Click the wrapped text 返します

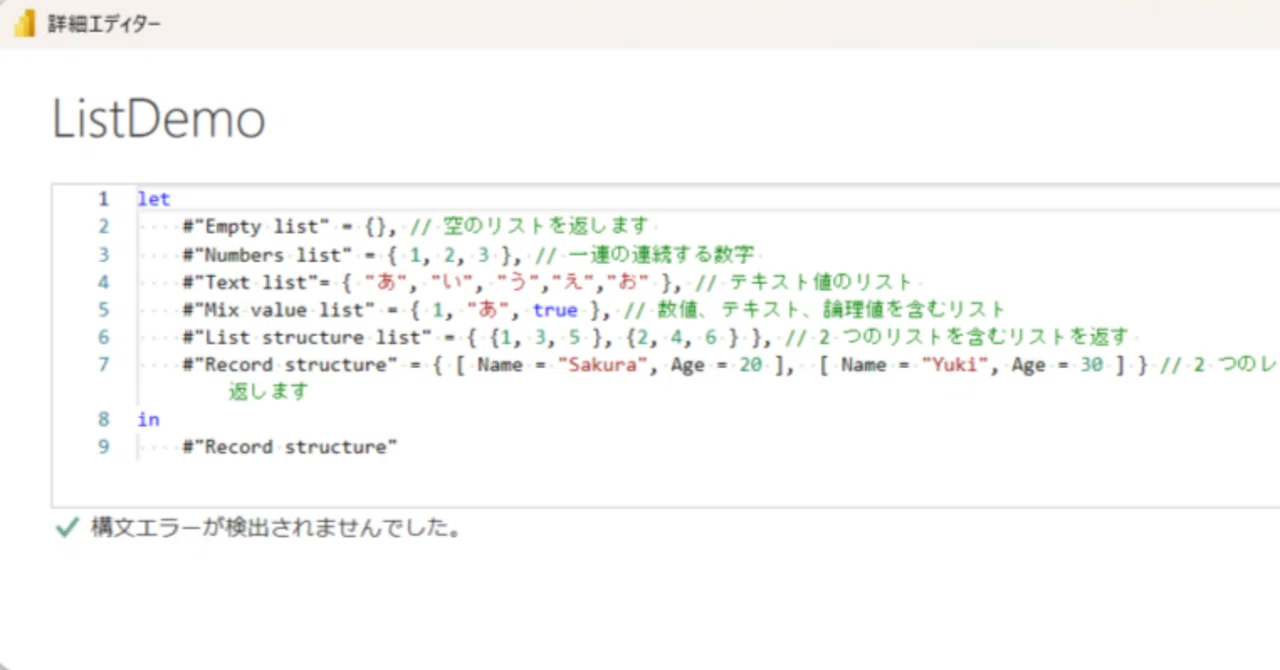269,392
